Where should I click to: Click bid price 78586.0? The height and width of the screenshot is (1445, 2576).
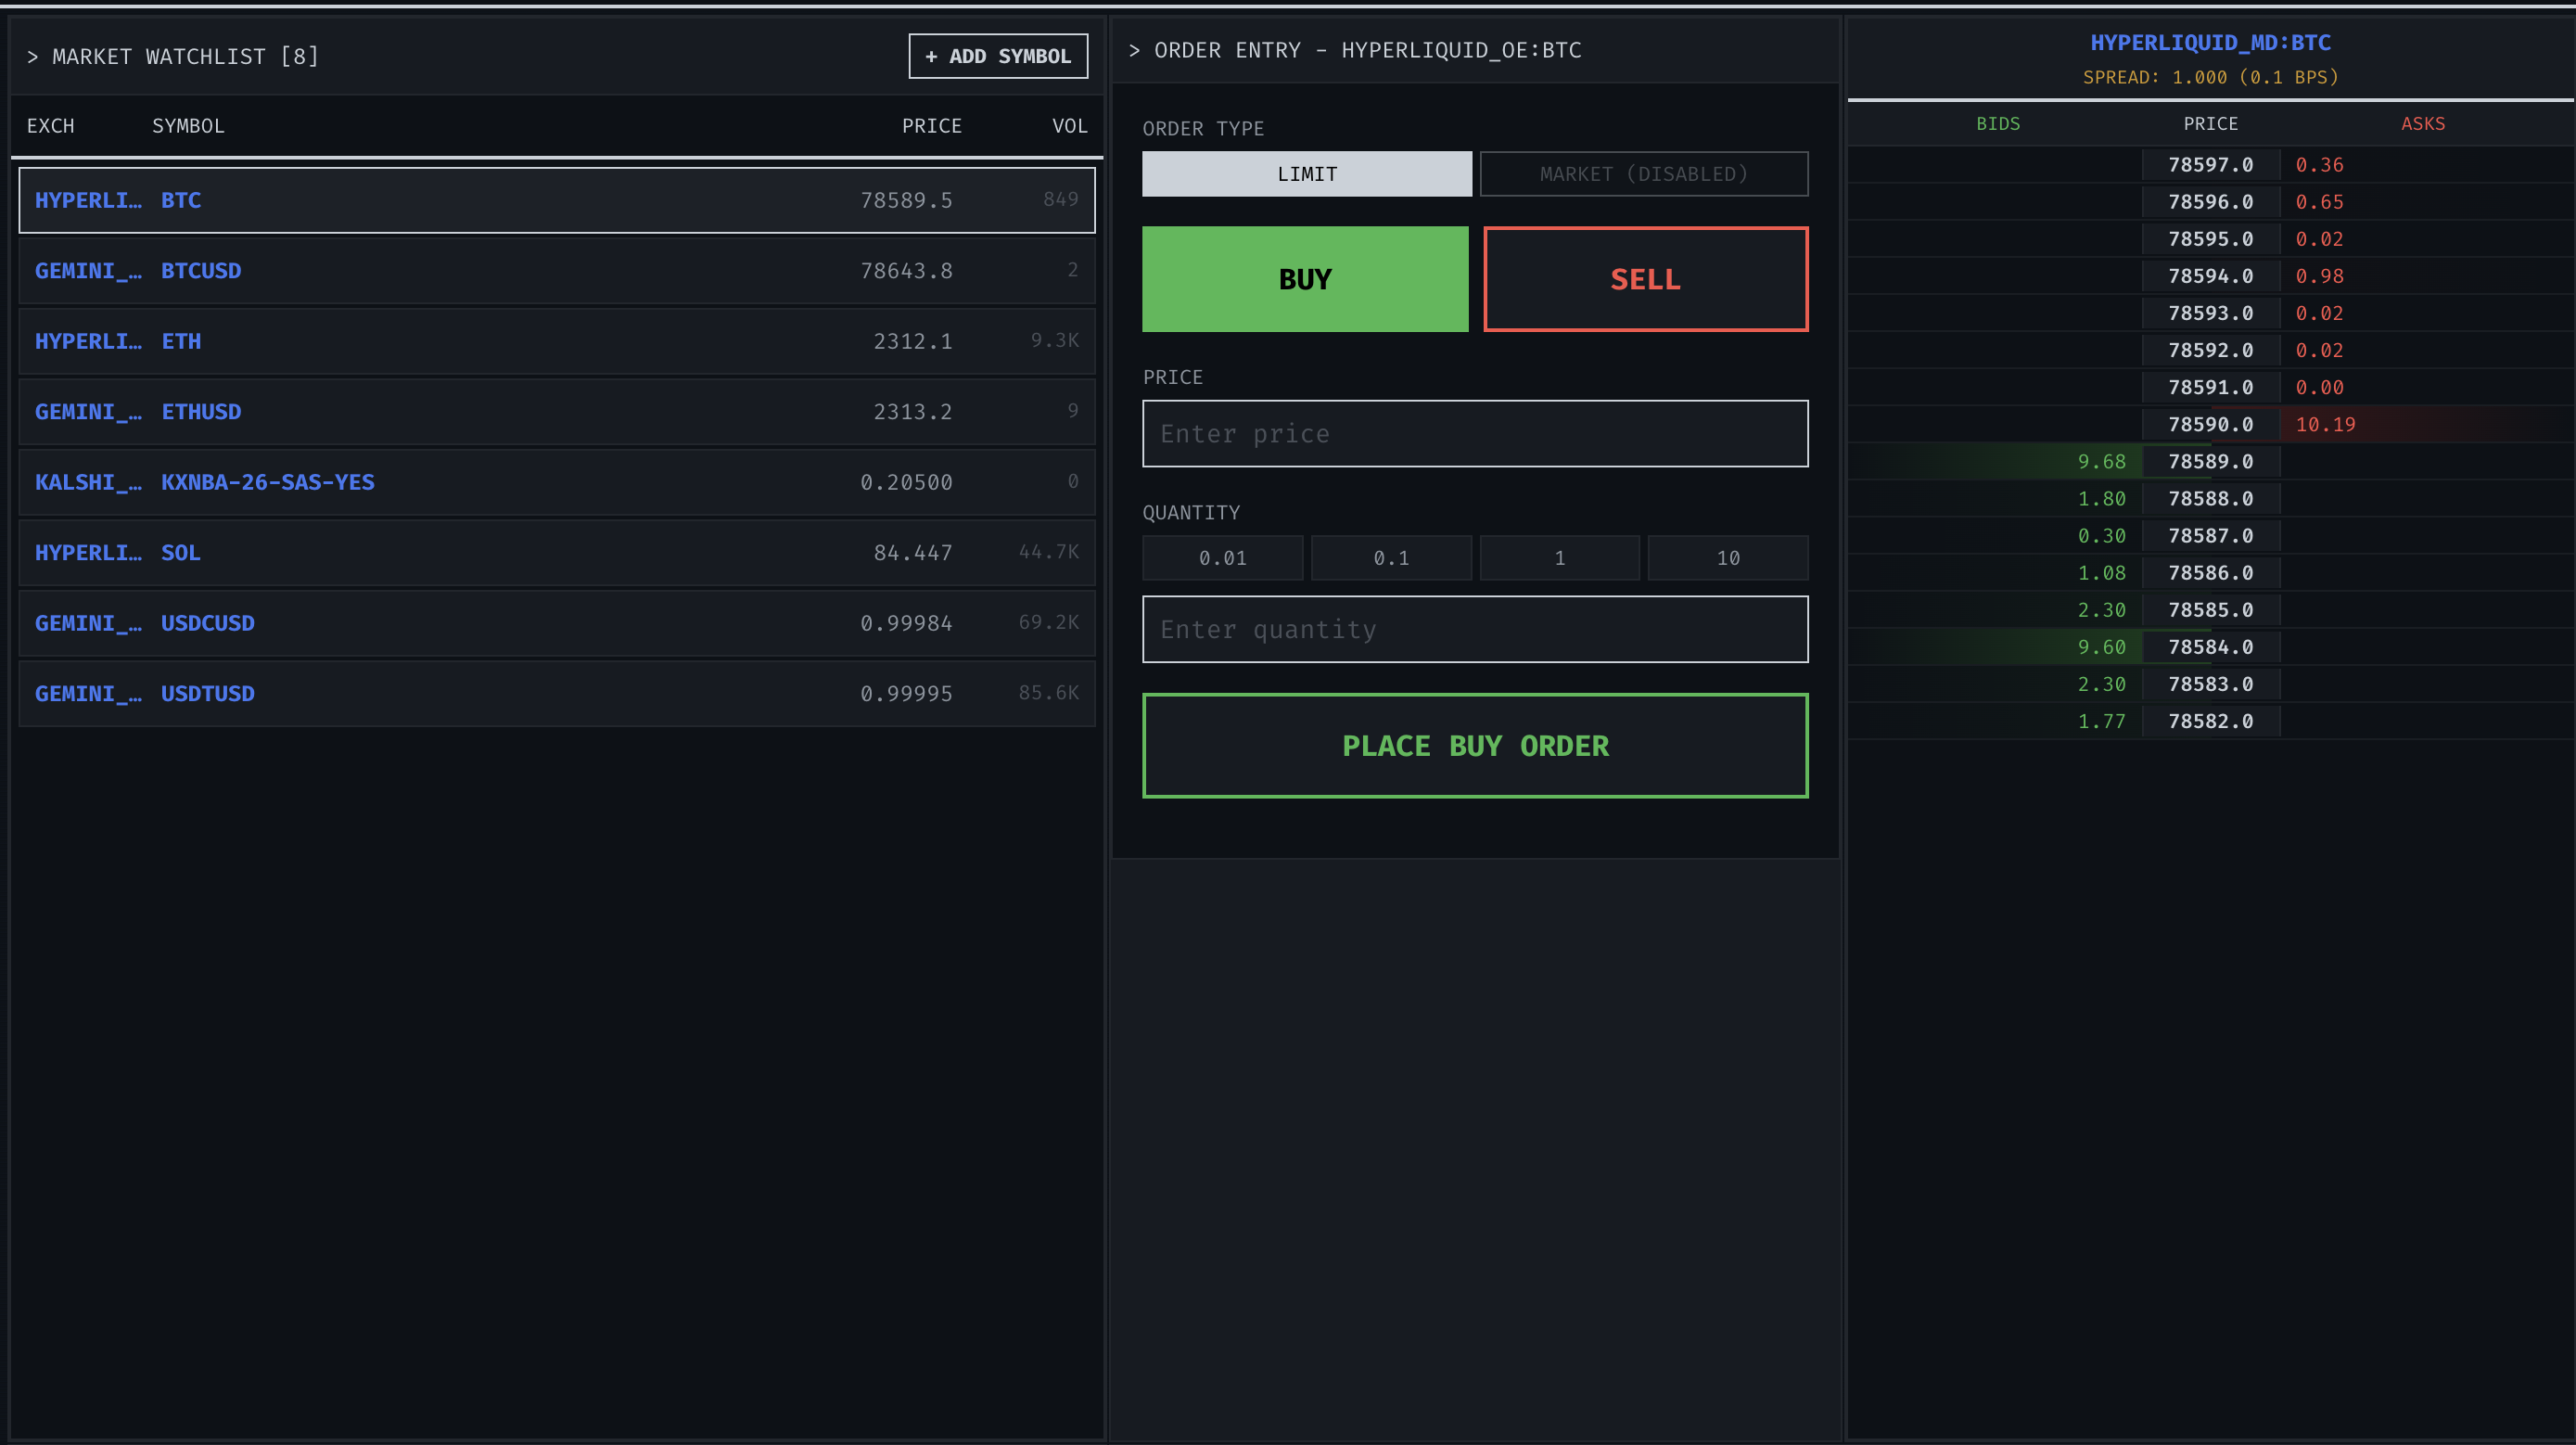[2211, 573]
